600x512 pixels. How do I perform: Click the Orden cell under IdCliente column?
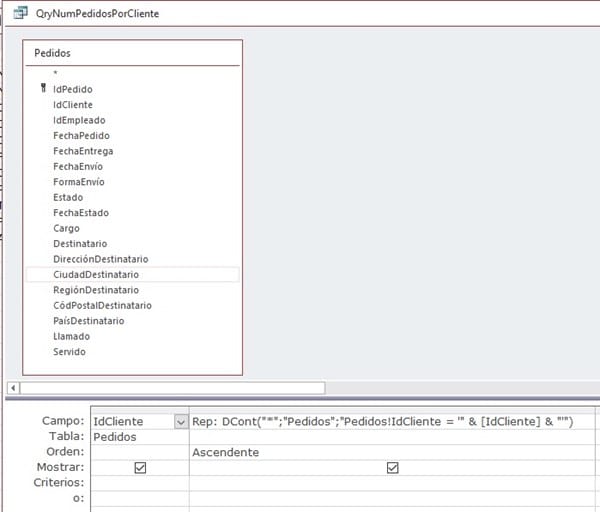coord(140,452)
